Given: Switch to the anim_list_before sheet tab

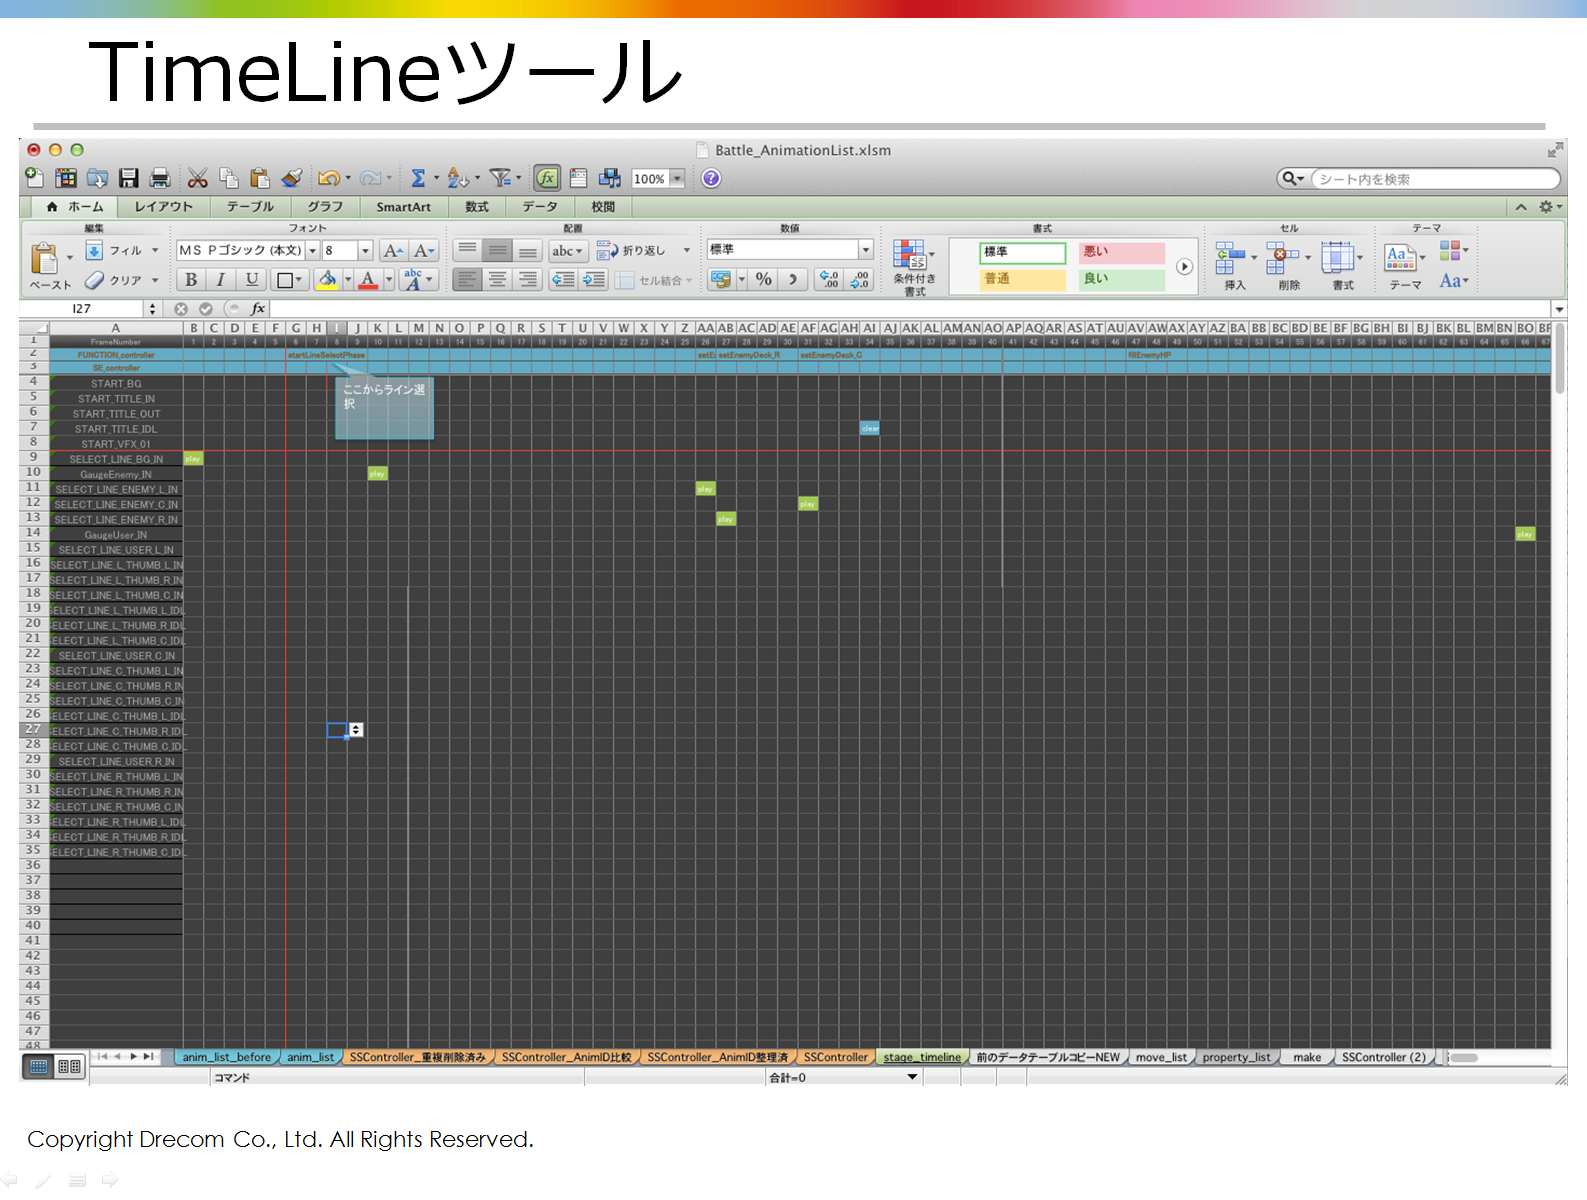Looking at the screenshot, I should pyautogui.click(x=227, y=1057).
